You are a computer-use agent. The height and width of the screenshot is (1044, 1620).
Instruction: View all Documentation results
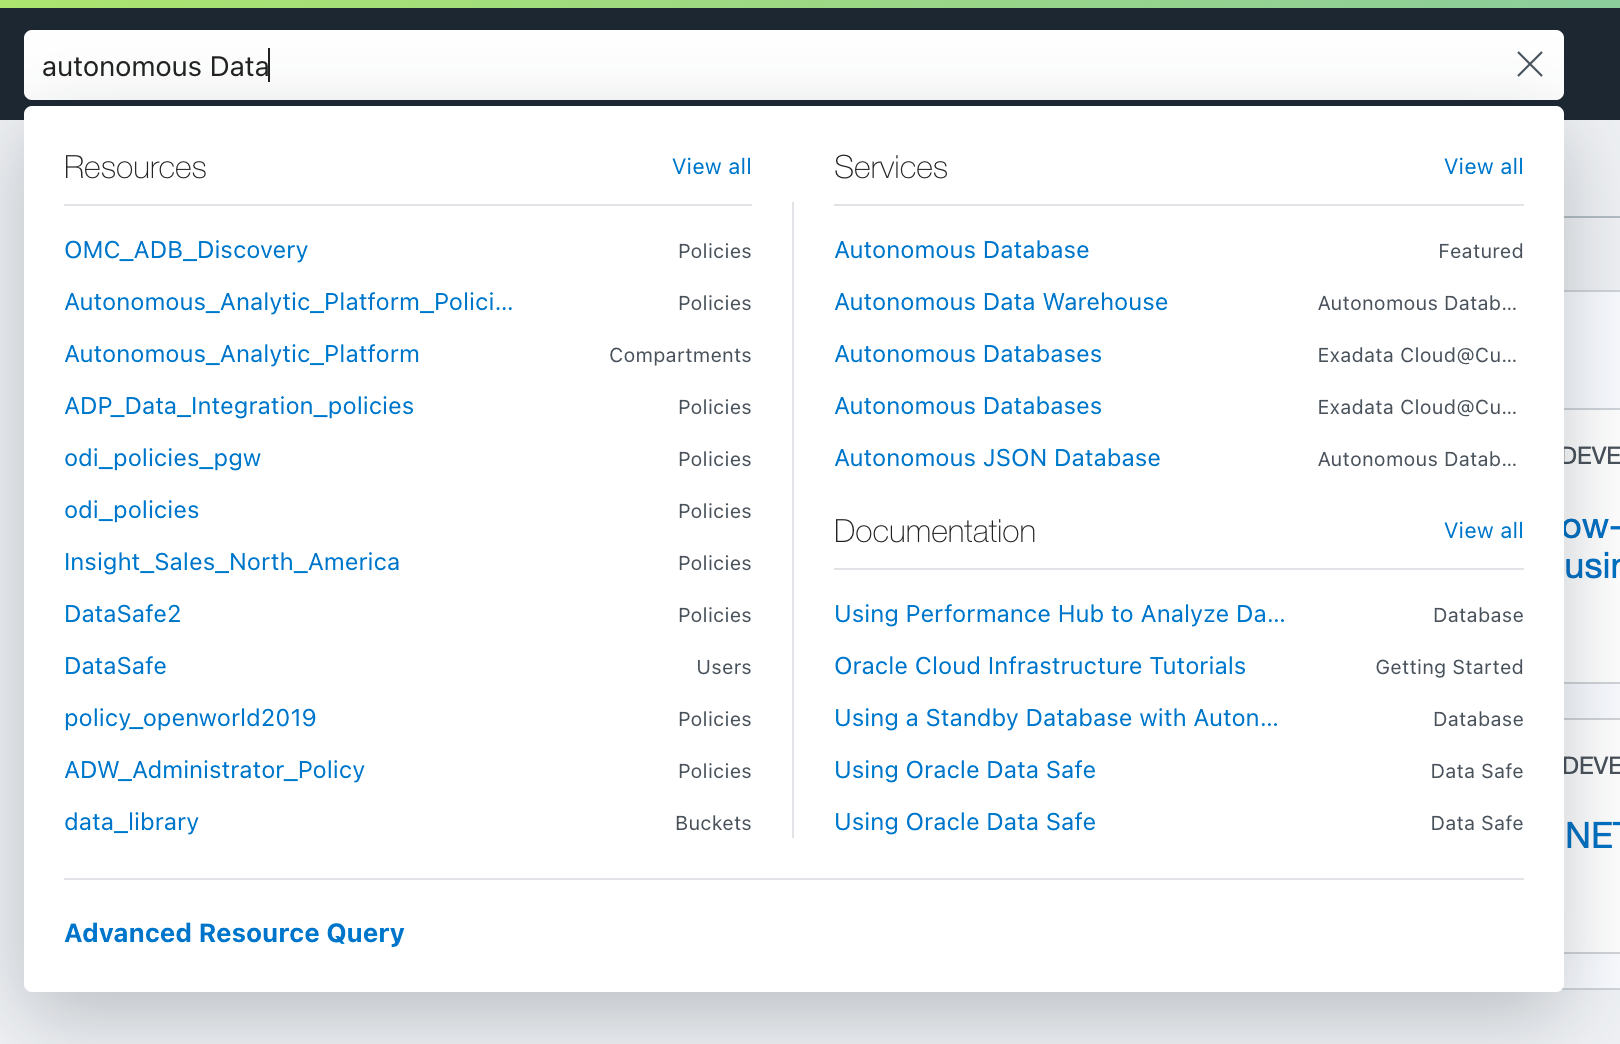point(1483,531)
